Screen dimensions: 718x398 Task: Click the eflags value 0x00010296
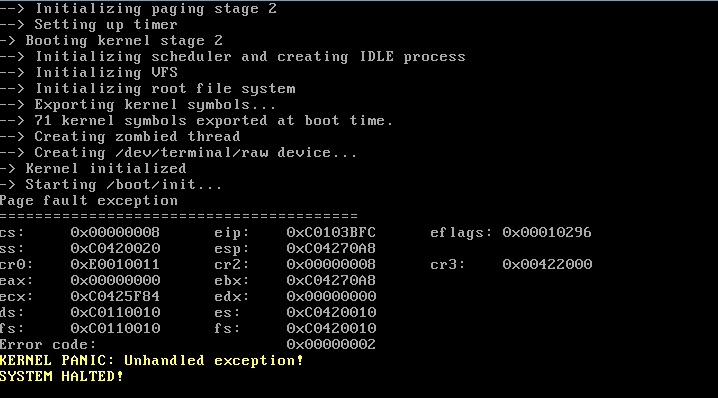[x=547, y=233]
